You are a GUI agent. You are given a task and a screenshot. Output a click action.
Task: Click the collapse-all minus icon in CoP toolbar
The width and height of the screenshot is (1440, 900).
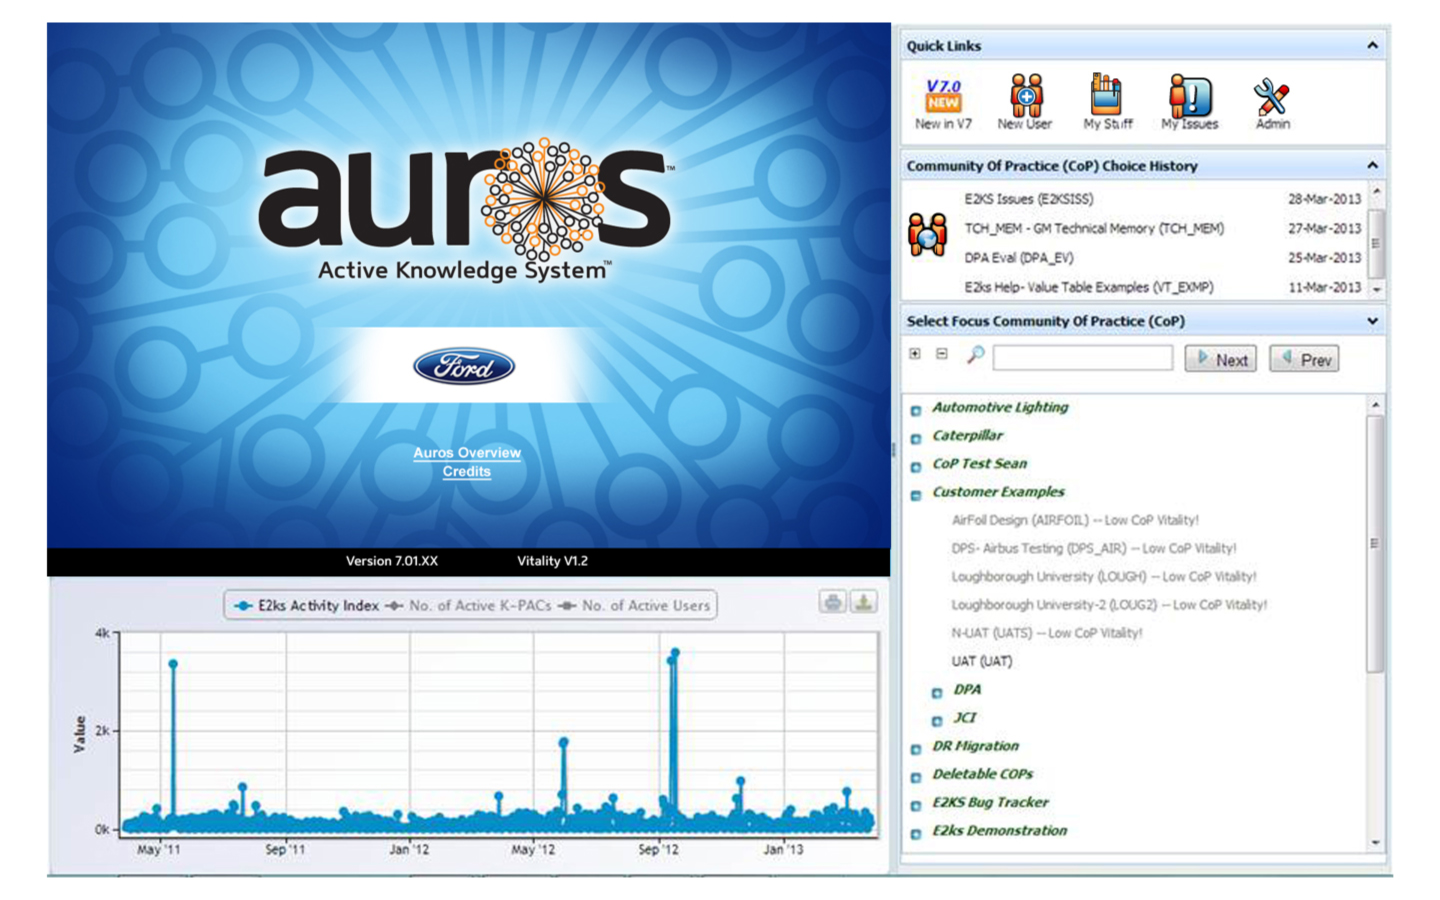click(942, 354)
